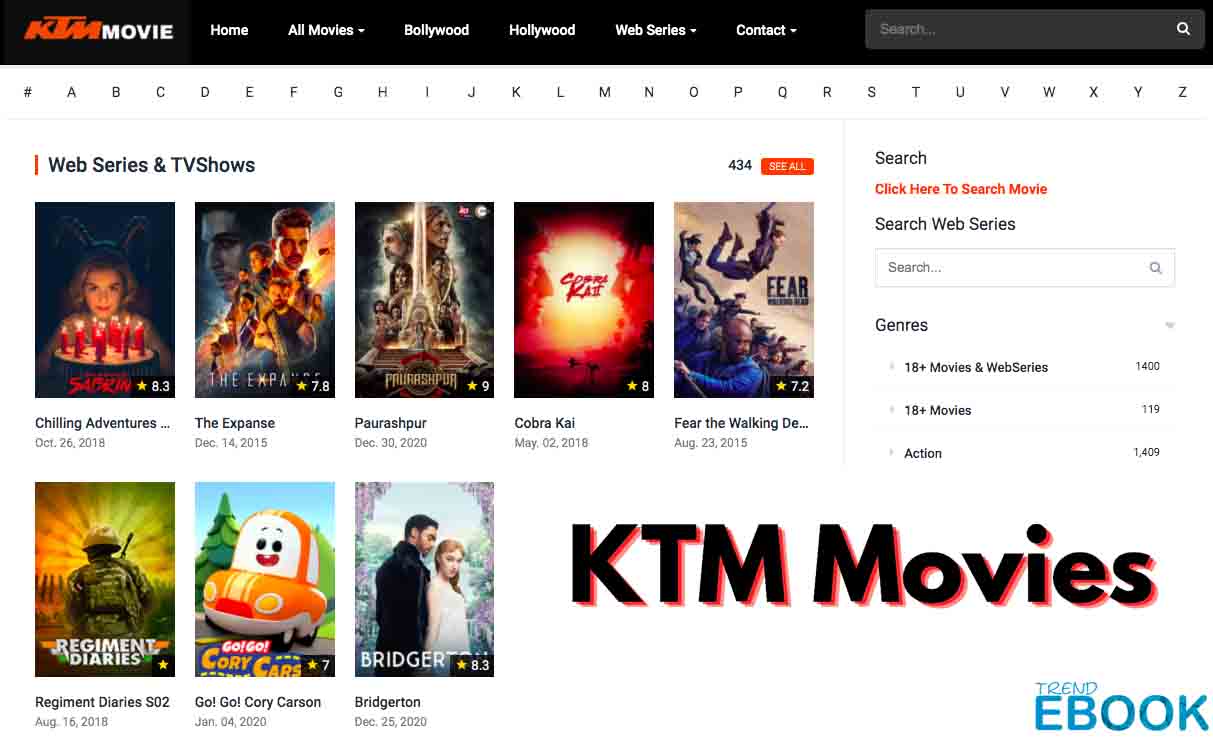The height and width of the screenshot is (739, 1213).
Task: Collapse the Genres section arrow
Action: [x=1170, y=326]
